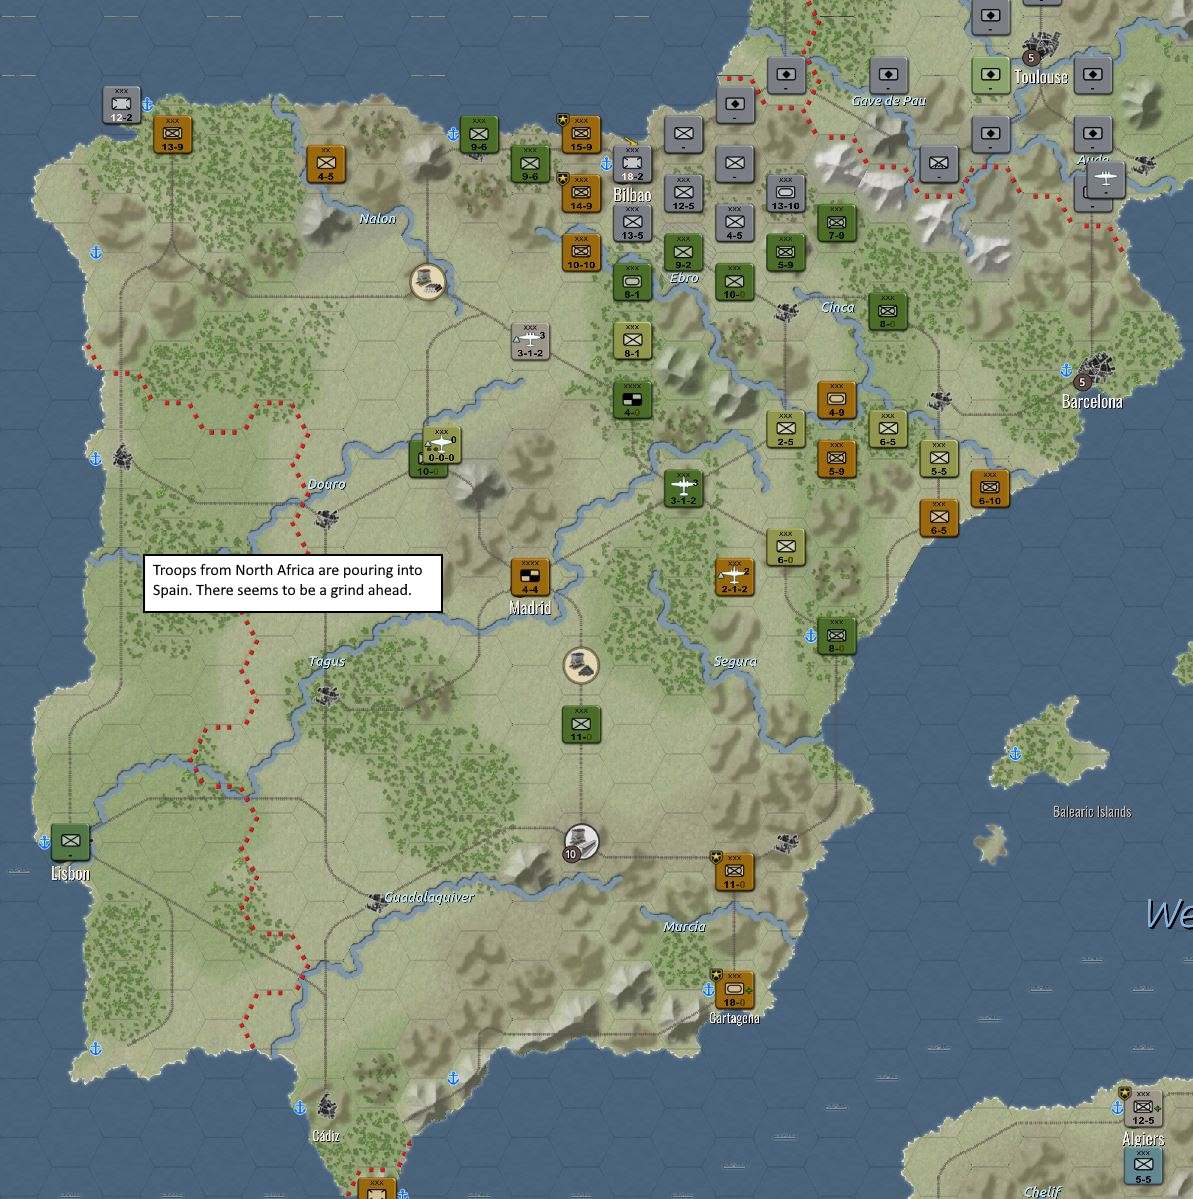
Task: Click the Cádiz city label
Action: pyautogui.click(x=326, y=1136)
